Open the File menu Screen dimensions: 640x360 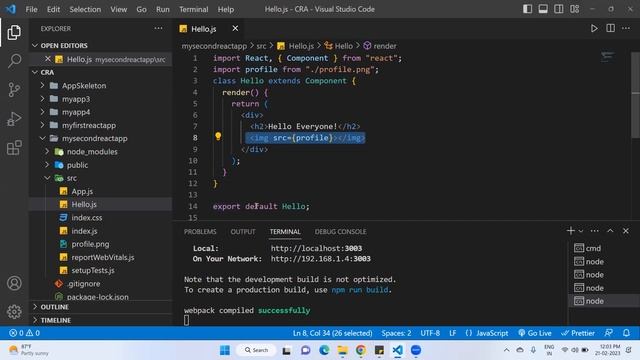(31, 9)
